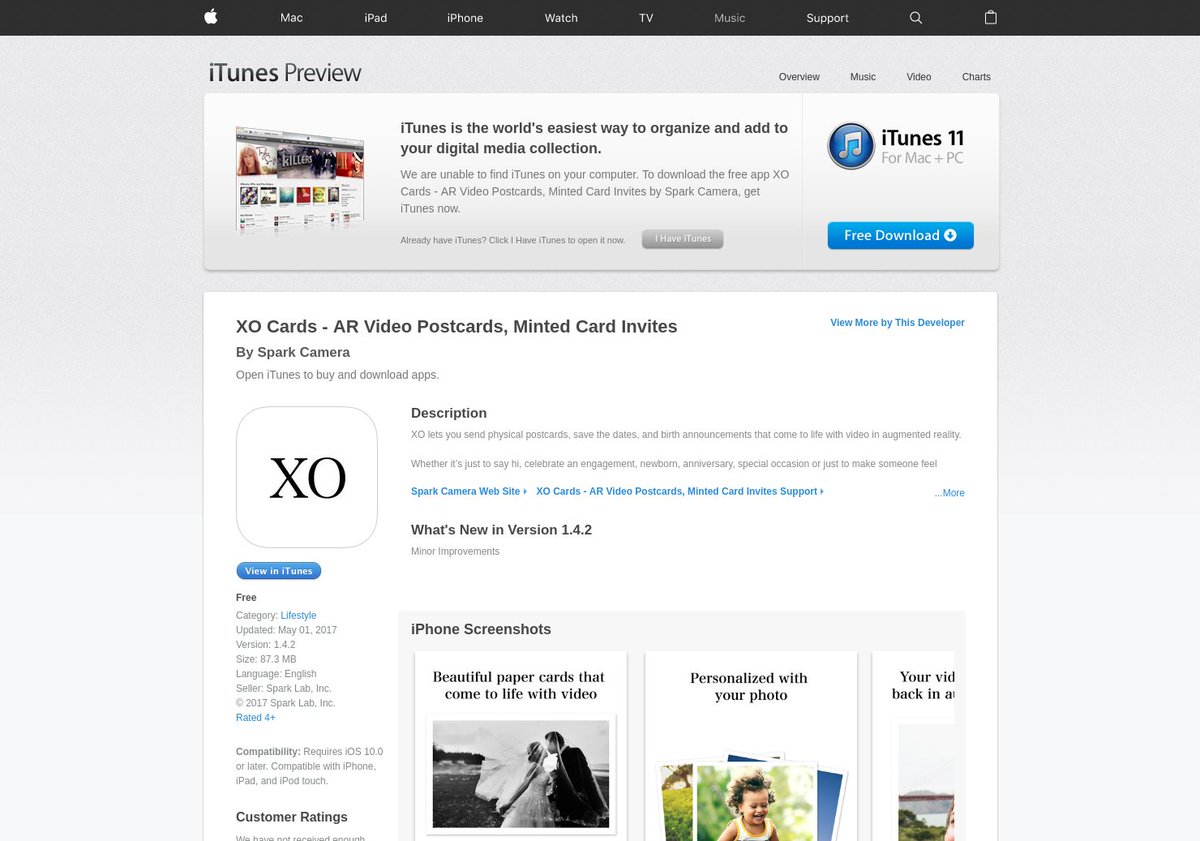This screenshot has width=1200, height=841.
Task: Click 'Open iTunes to buy and download apps.'
Action: pos(337,375)
